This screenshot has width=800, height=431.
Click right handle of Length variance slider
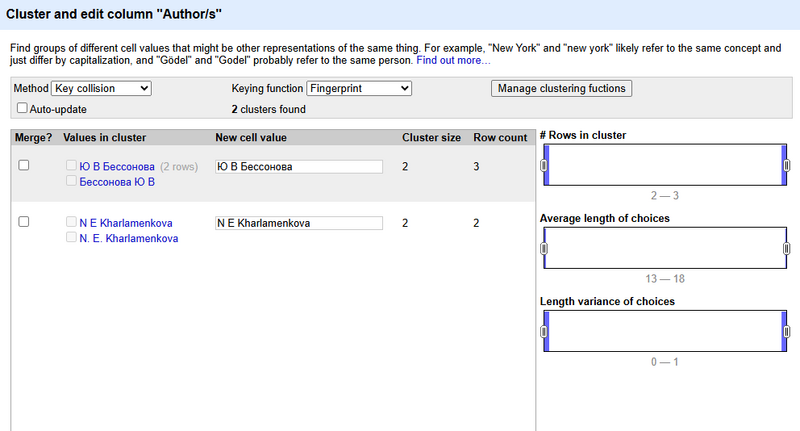click(787, 331)
